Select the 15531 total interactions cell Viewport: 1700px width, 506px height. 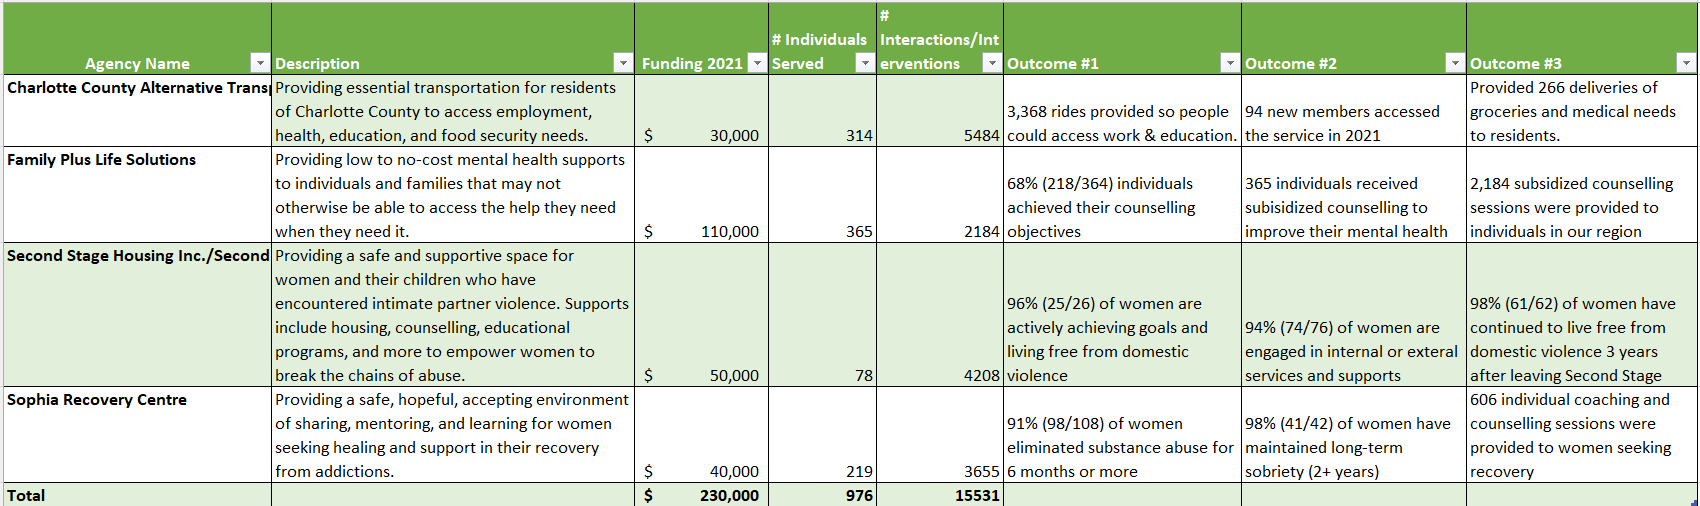coord(940,495)
